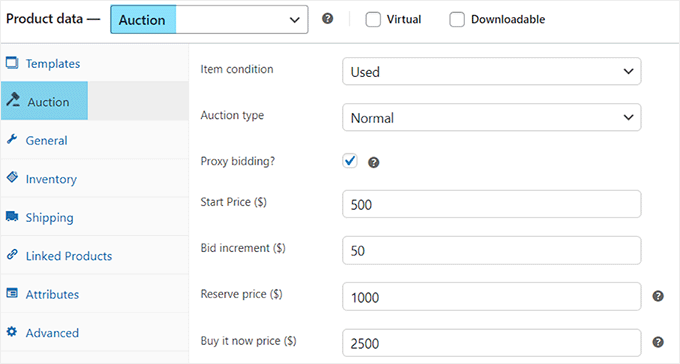
Task: Switch to the General tab
Action: pos(95,140)
